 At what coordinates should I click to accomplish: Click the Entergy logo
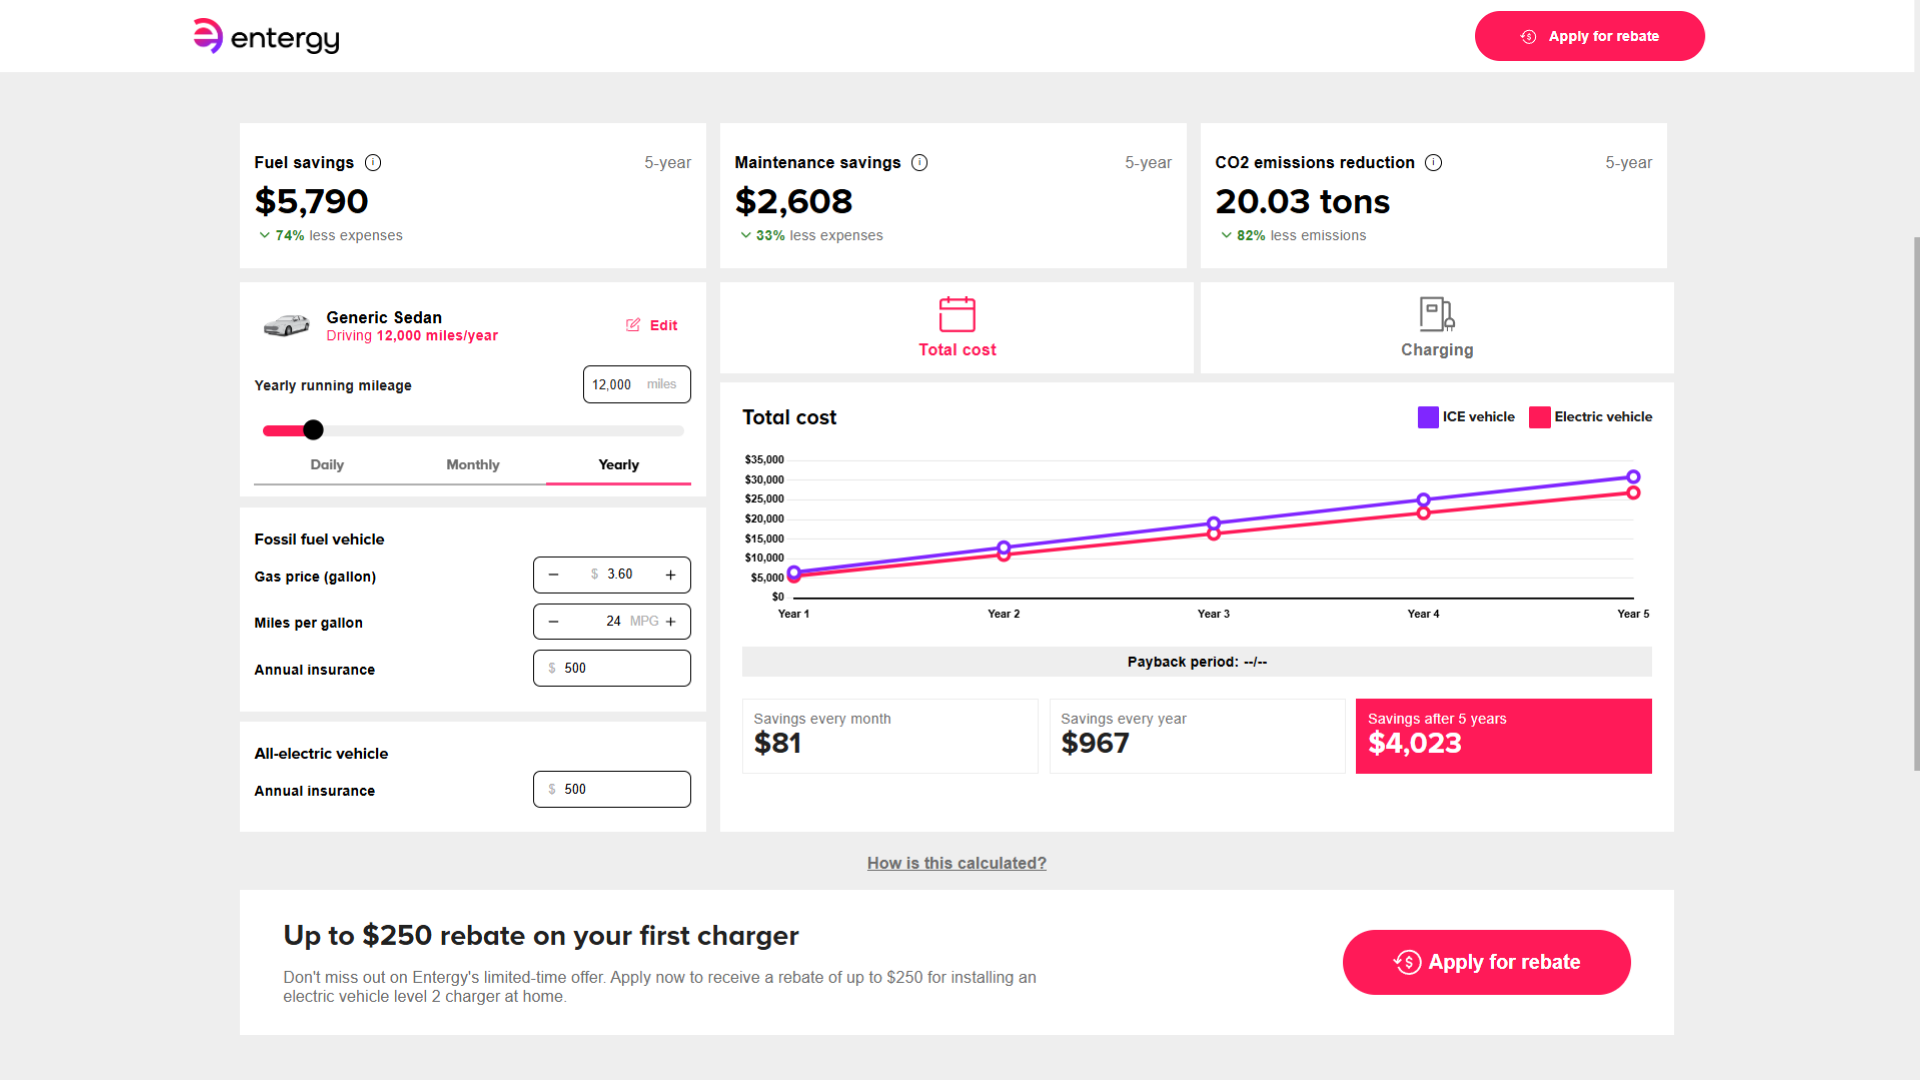click(x=266, y=37)
